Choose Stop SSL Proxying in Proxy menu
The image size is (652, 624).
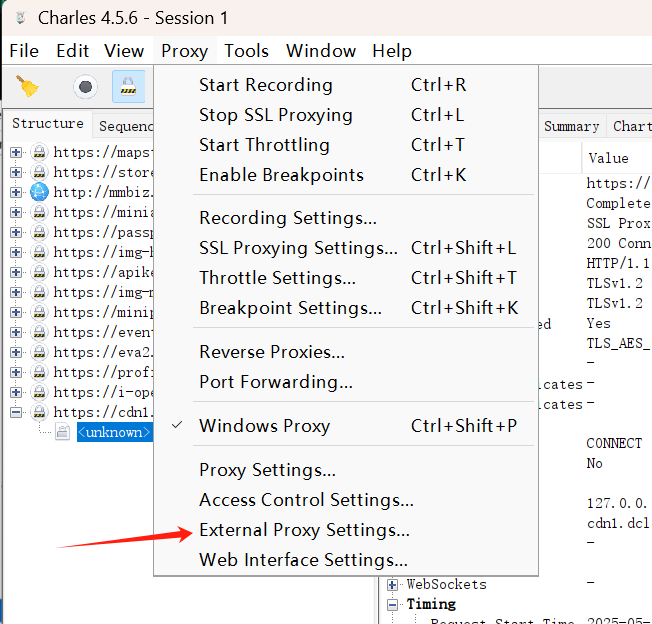click(x=275, y=115)
